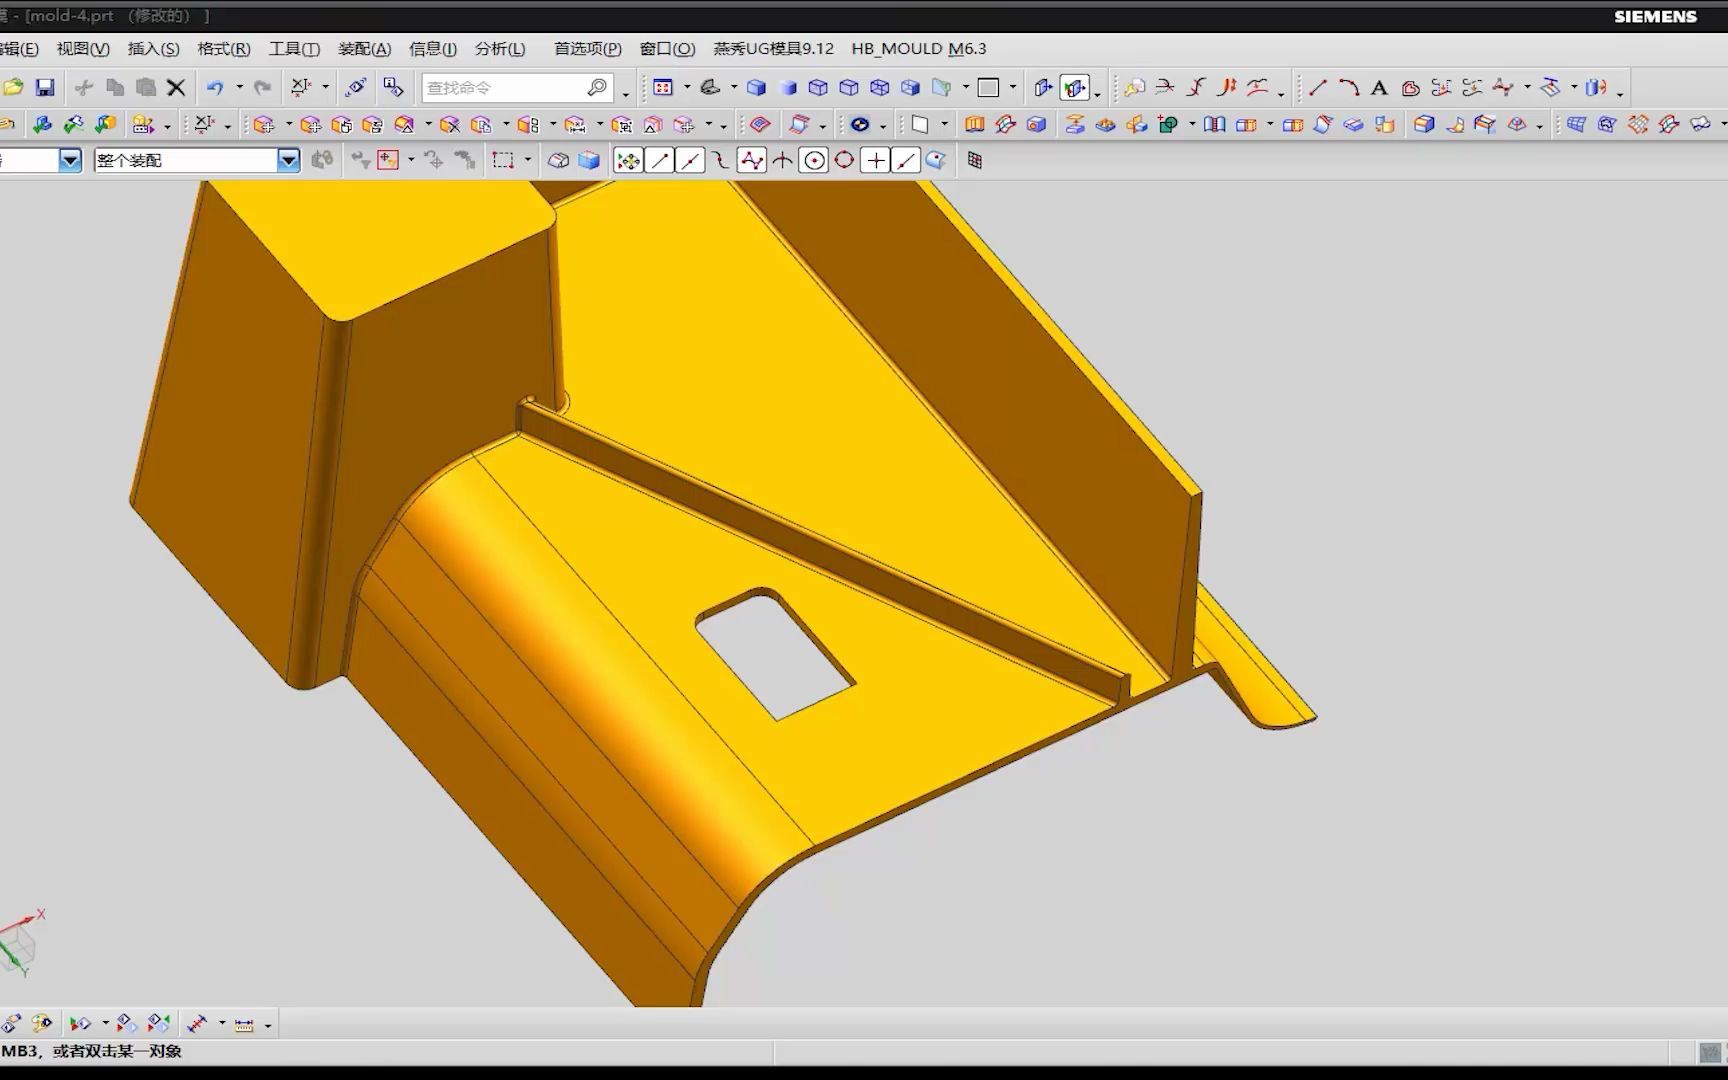Open the 整个装配 selection scope dropdown
Viewport: 1728px width, 1080px height.
point(288,160)
